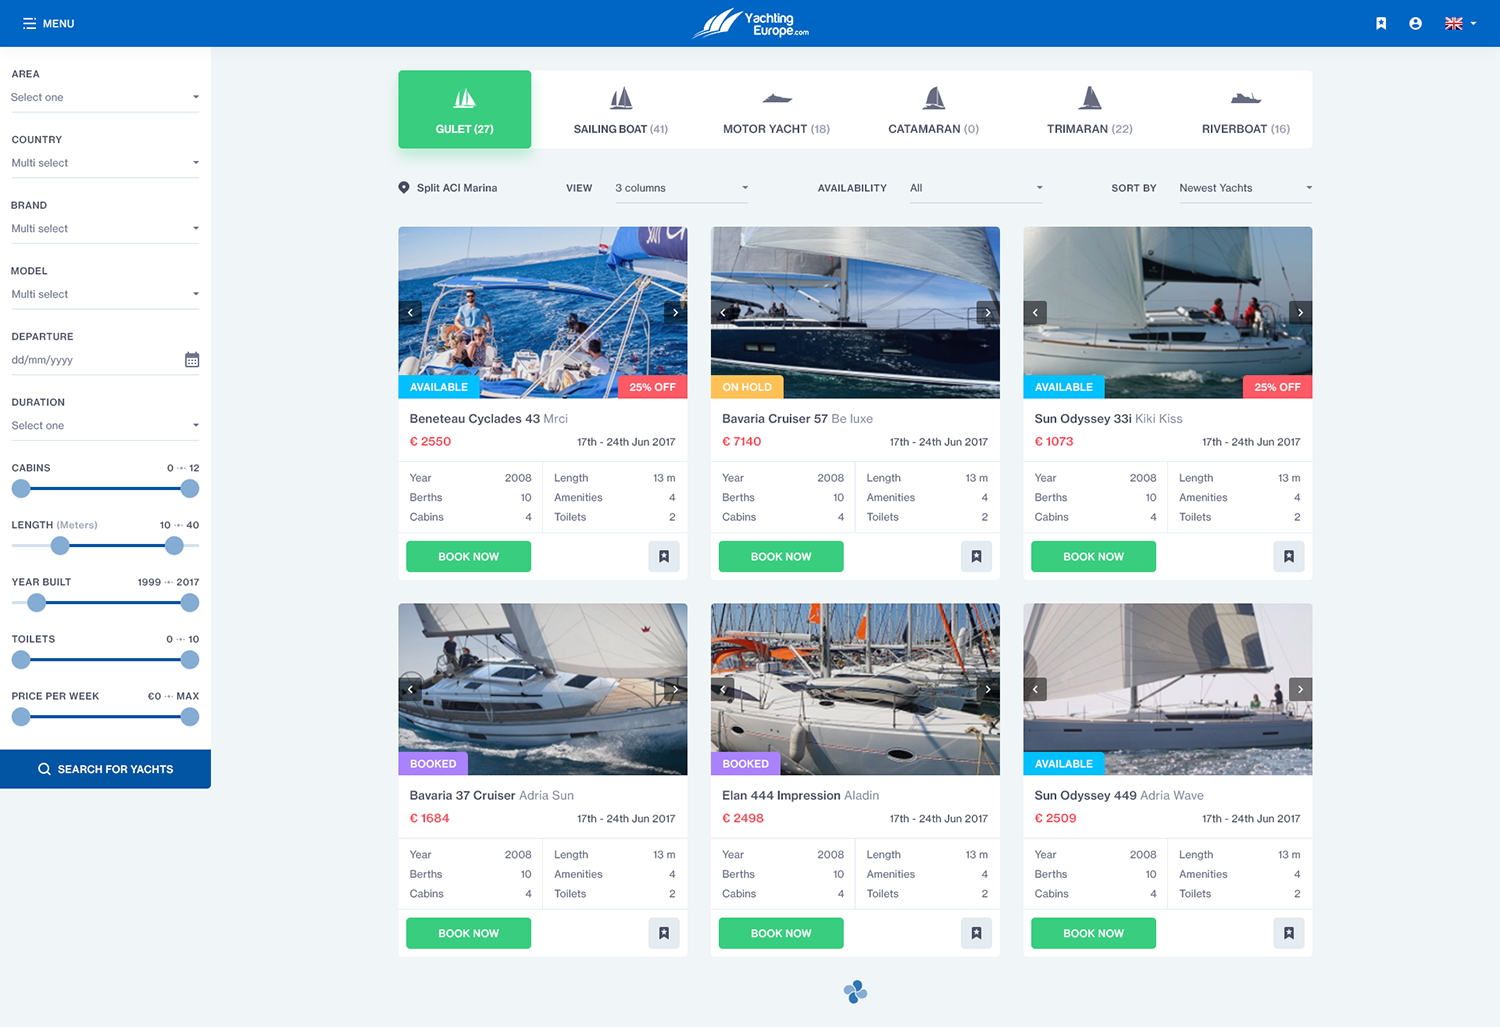Image resolution: width=1500 pixels, height=1027 pixels.
Task: Open saved bookmarks in the header
Action: (x=1381, y=23)
